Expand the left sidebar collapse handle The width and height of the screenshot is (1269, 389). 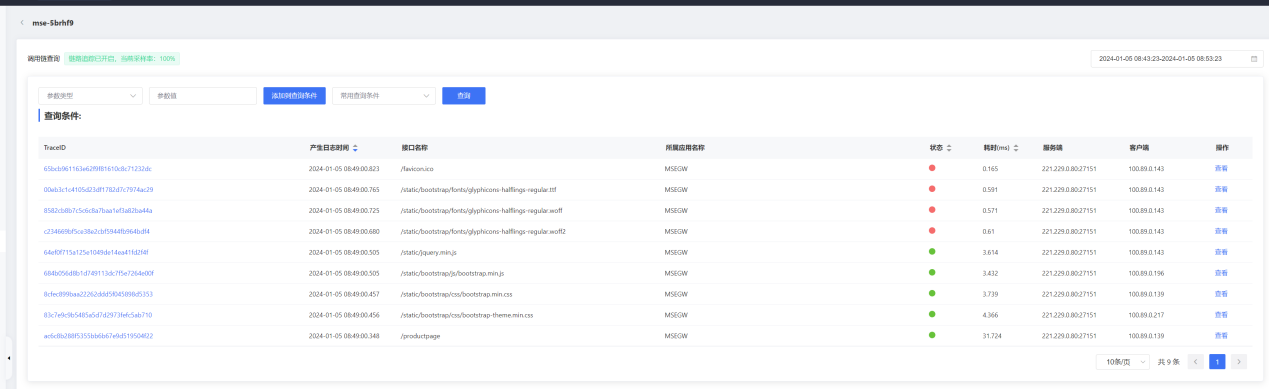point(9,357)
